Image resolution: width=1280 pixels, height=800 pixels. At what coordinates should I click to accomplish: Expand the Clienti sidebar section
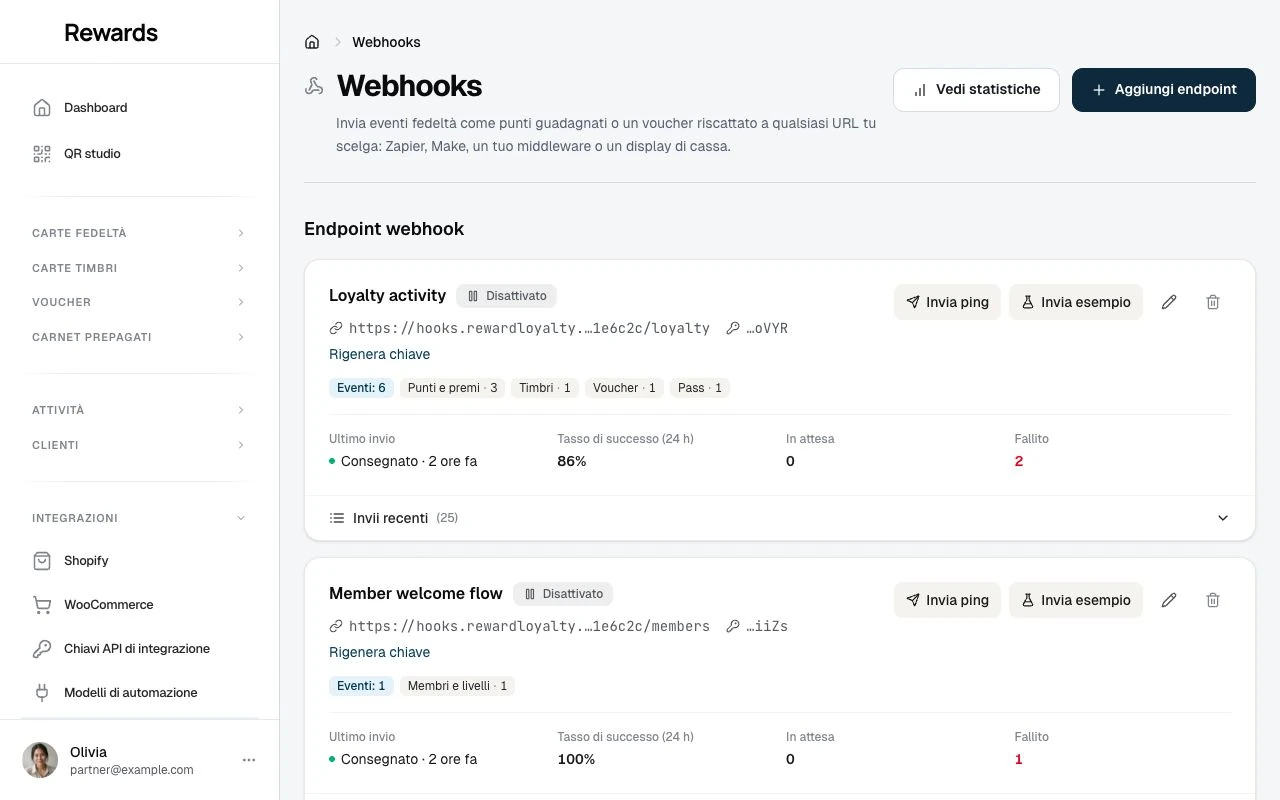140,445
